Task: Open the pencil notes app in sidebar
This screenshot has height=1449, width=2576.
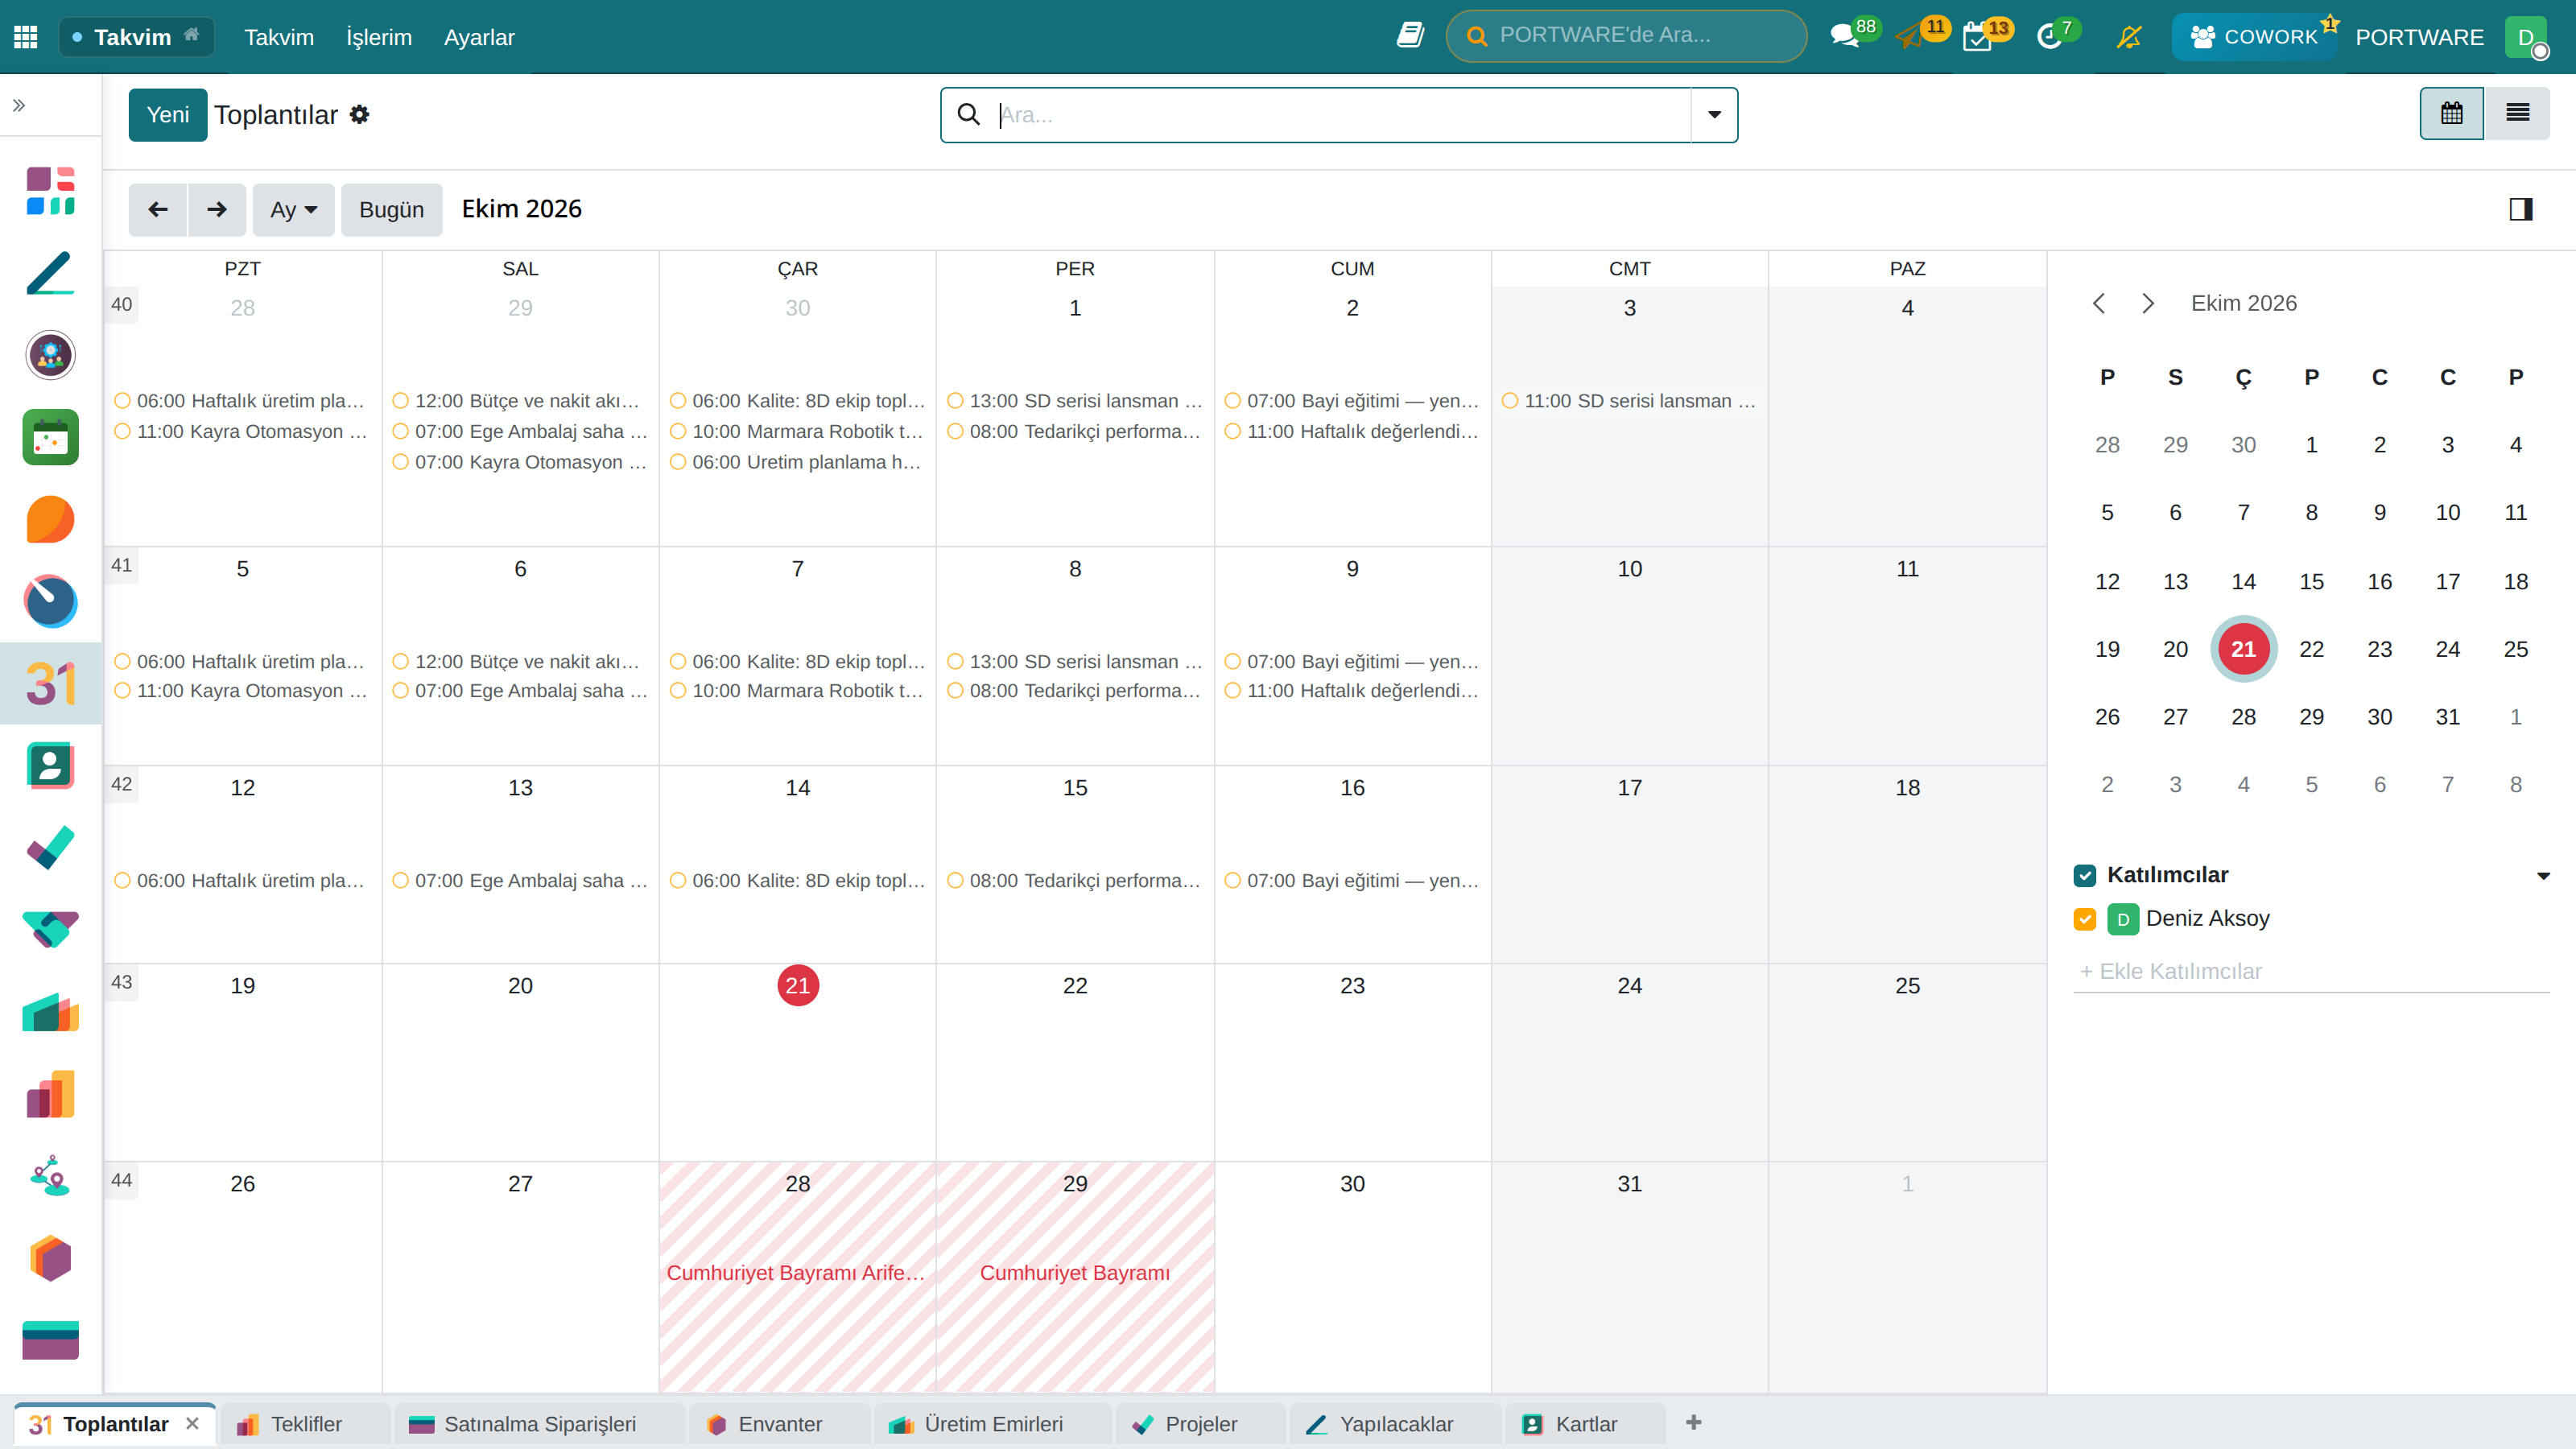Action: [x=50, y=273]
